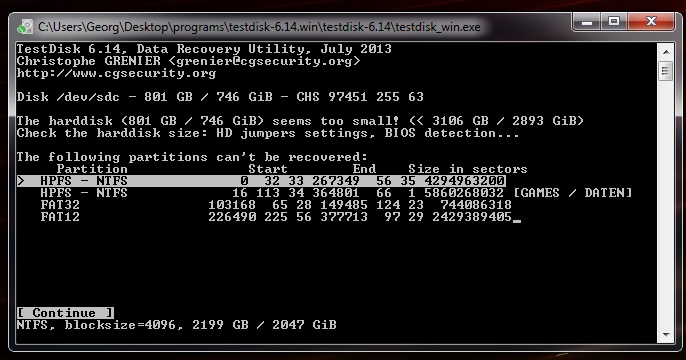Screen dimensions: 686x360
Task: Click the TestDisk window title bar icon
Action: (x=24, y=27)
